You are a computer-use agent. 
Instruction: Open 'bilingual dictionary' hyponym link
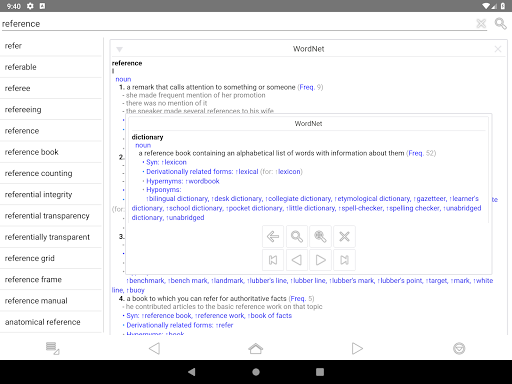point(177,199)
